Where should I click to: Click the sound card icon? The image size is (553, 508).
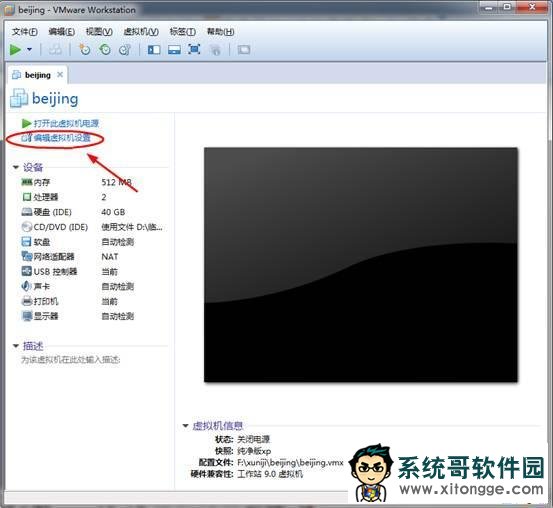[27, 286]
